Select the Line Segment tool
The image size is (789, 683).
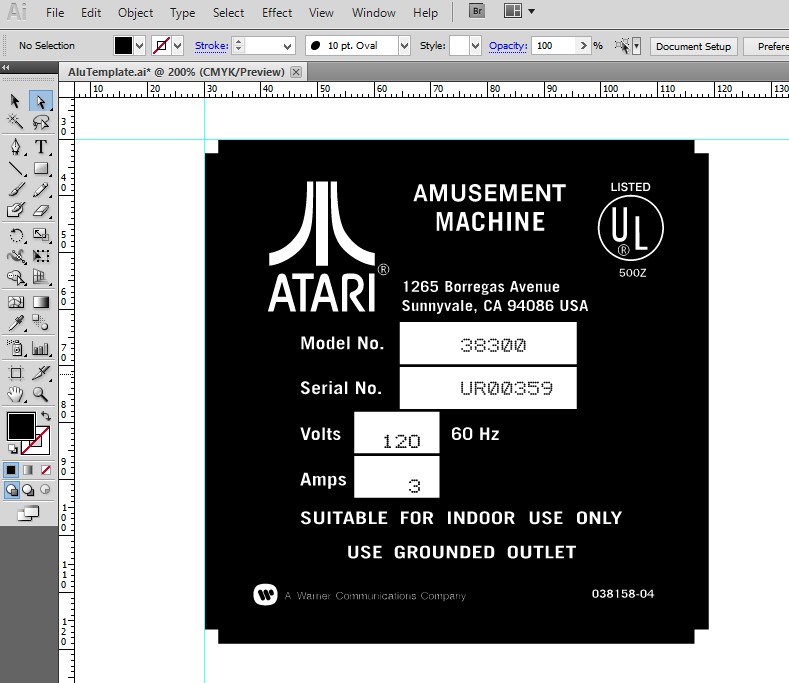[x=15, y=168]
